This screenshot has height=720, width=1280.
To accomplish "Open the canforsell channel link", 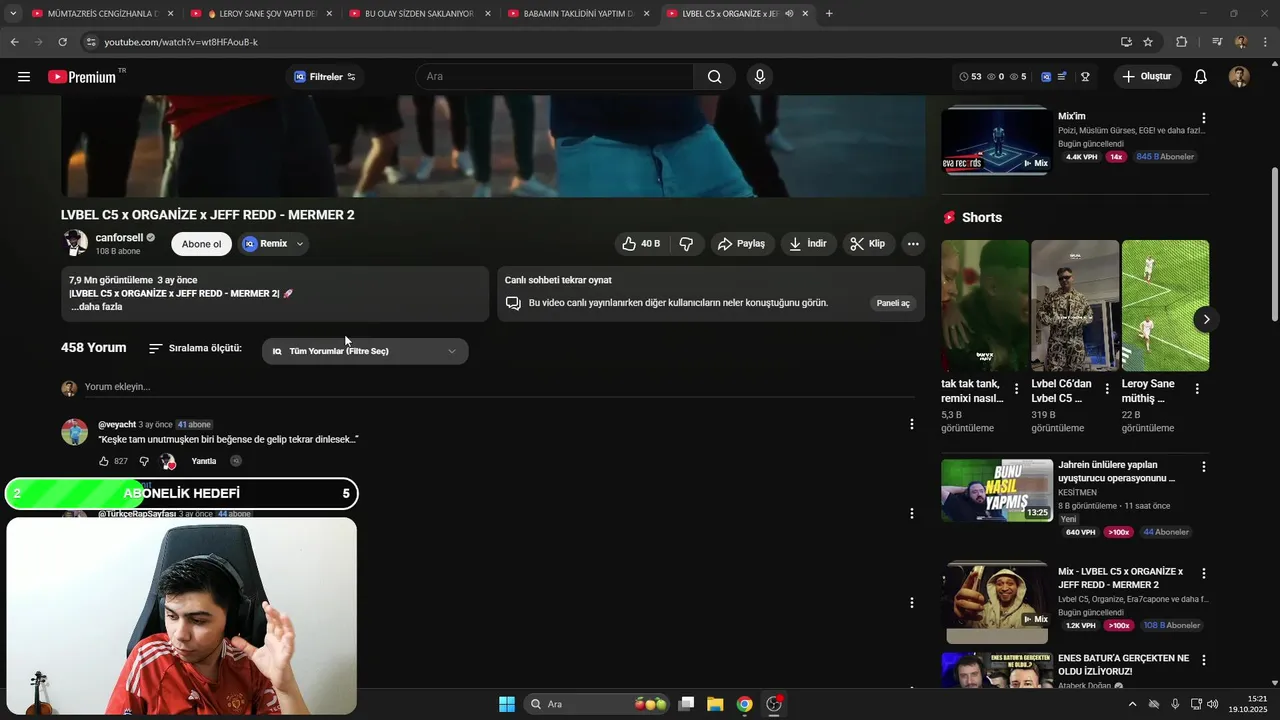I will coord(119,238).
